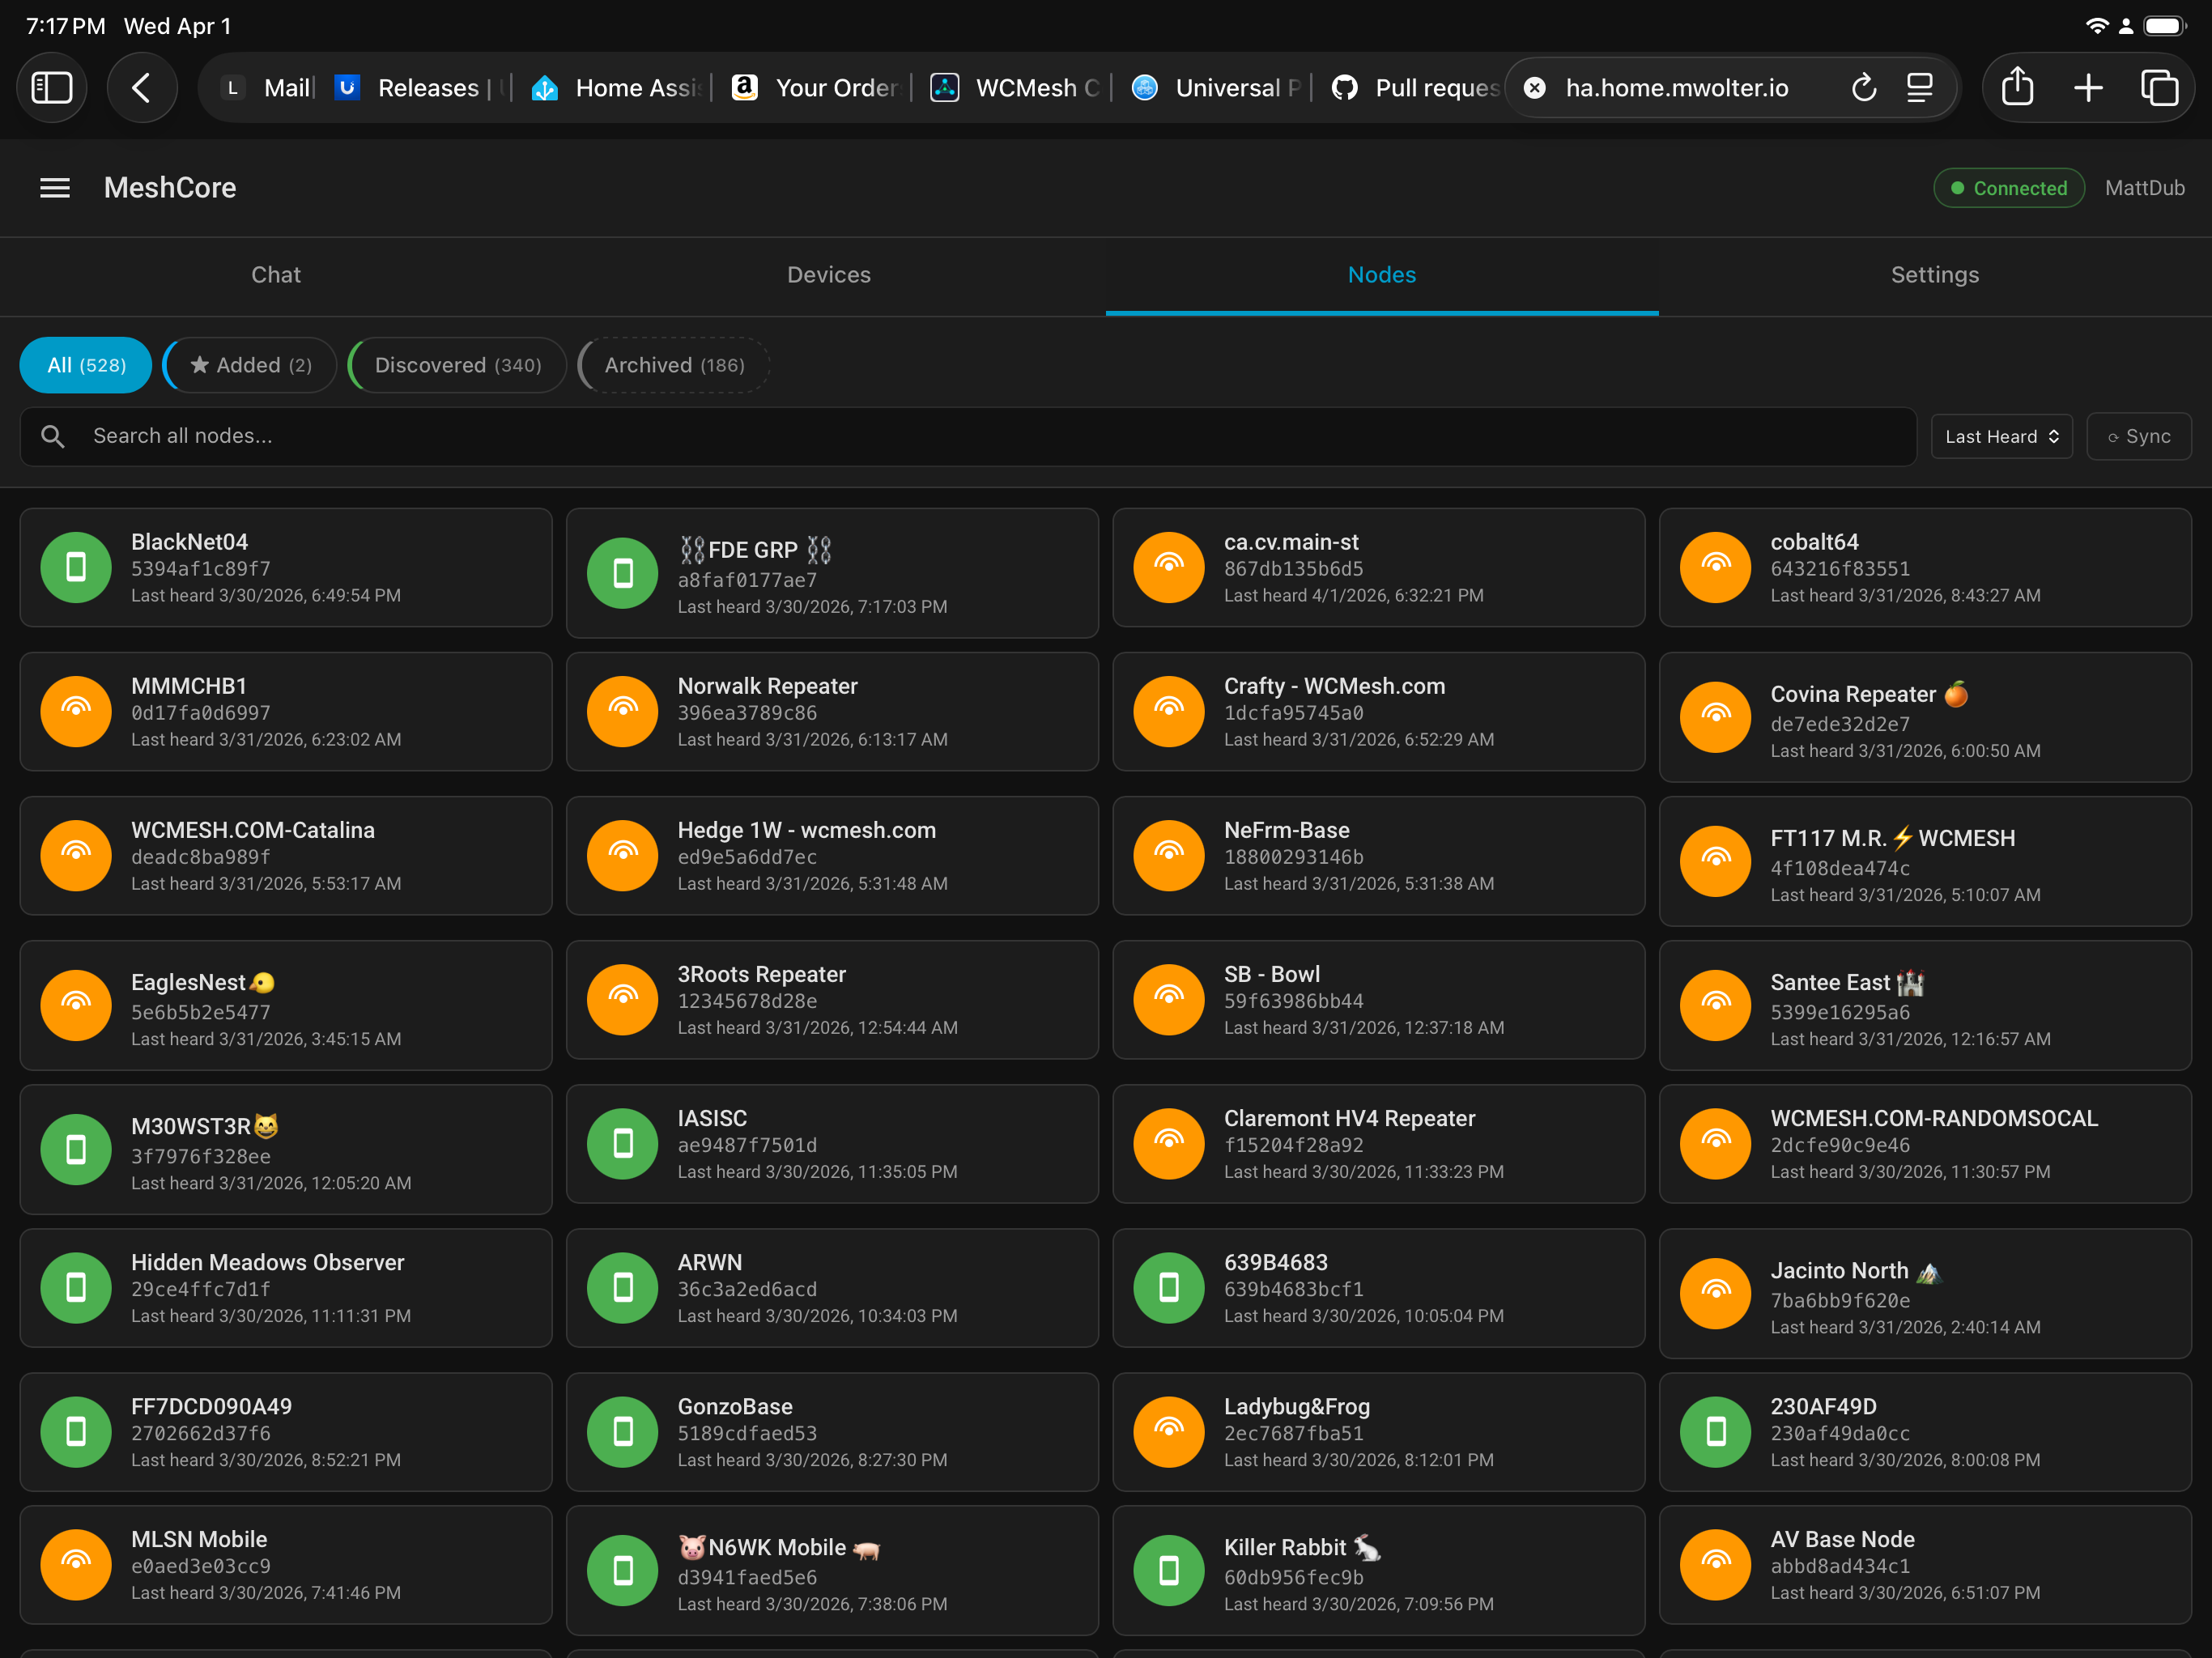The height and width of the screenshot is (1658, 2212).
Task: Open a new tab with the plus icon
Action: click(2088, 88)
